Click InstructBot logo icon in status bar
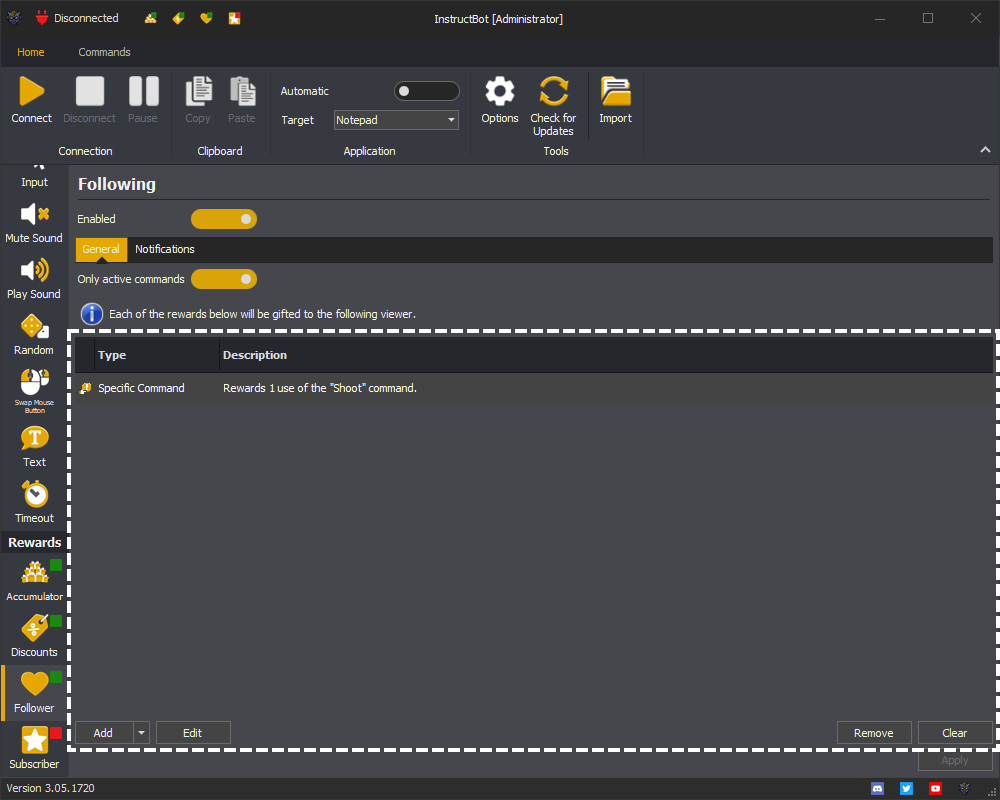1000x800 pixels. (x=964, y=789)
